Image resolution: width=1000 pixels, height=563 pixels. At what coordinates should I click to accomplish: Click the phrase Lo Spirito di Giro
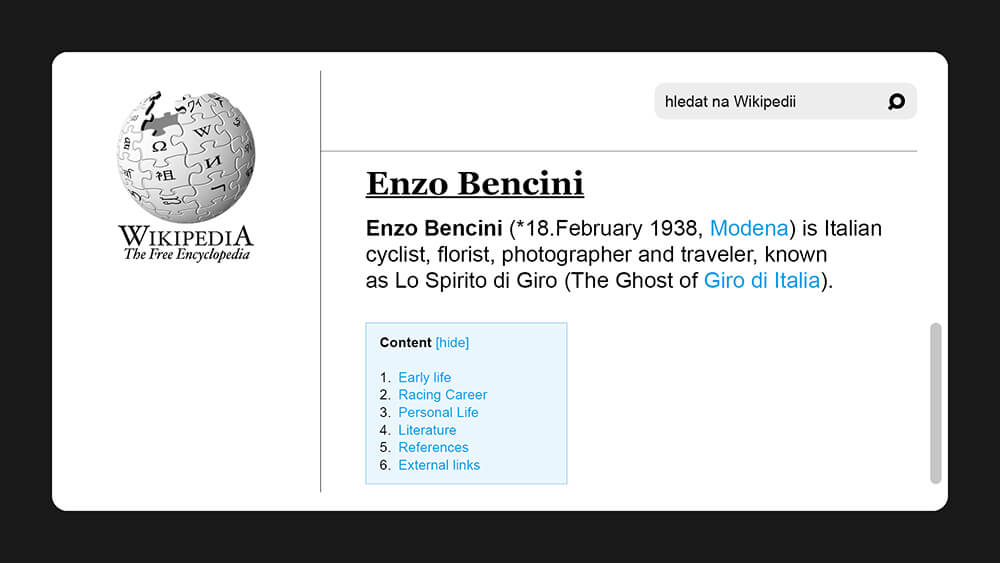pos(476,281)
